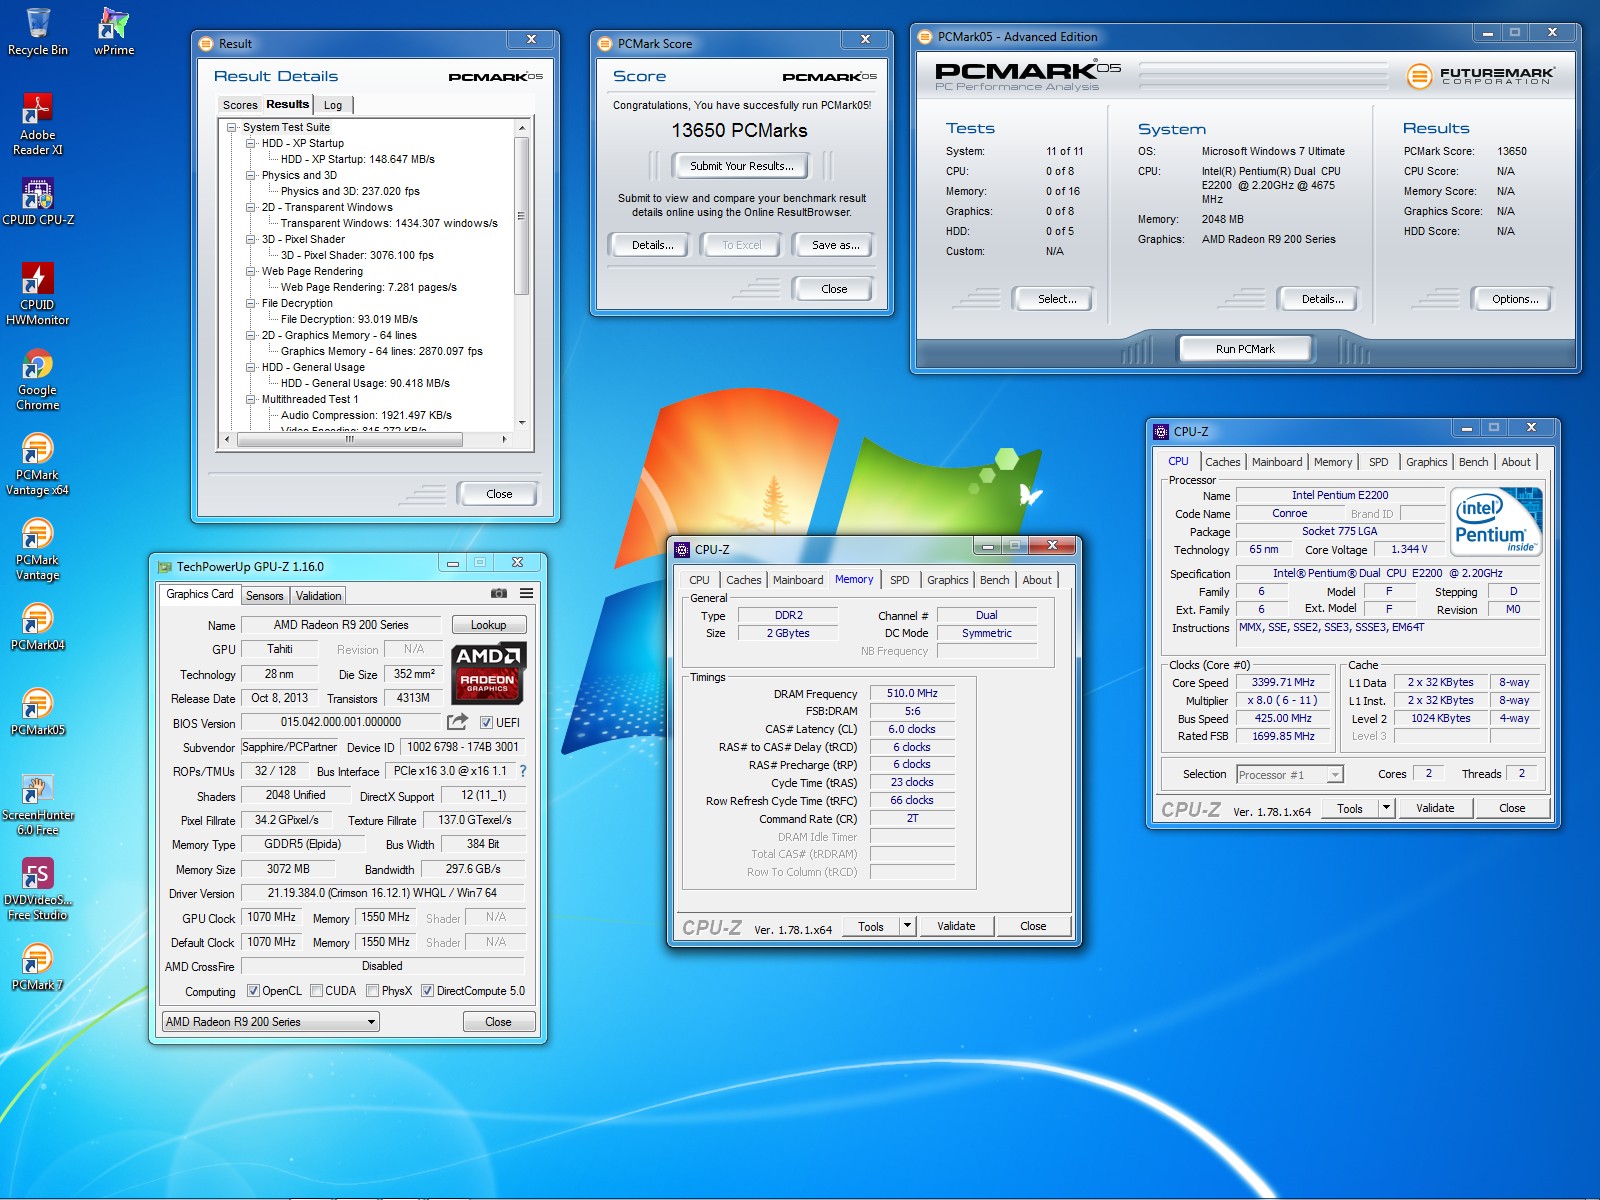Click PCMark05 Advanced Edition title icon
The image size is (1600, 1200).
(x=924, y=36)
